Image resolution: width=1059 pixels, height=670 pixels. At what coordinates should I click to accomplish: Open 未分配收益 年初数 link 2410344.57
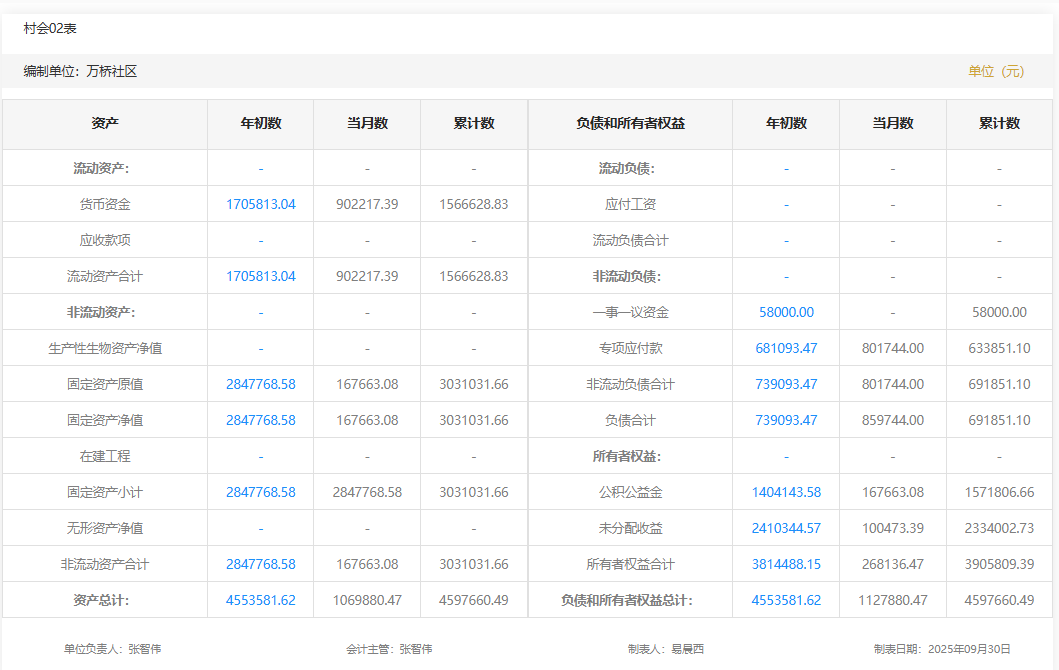786,528
